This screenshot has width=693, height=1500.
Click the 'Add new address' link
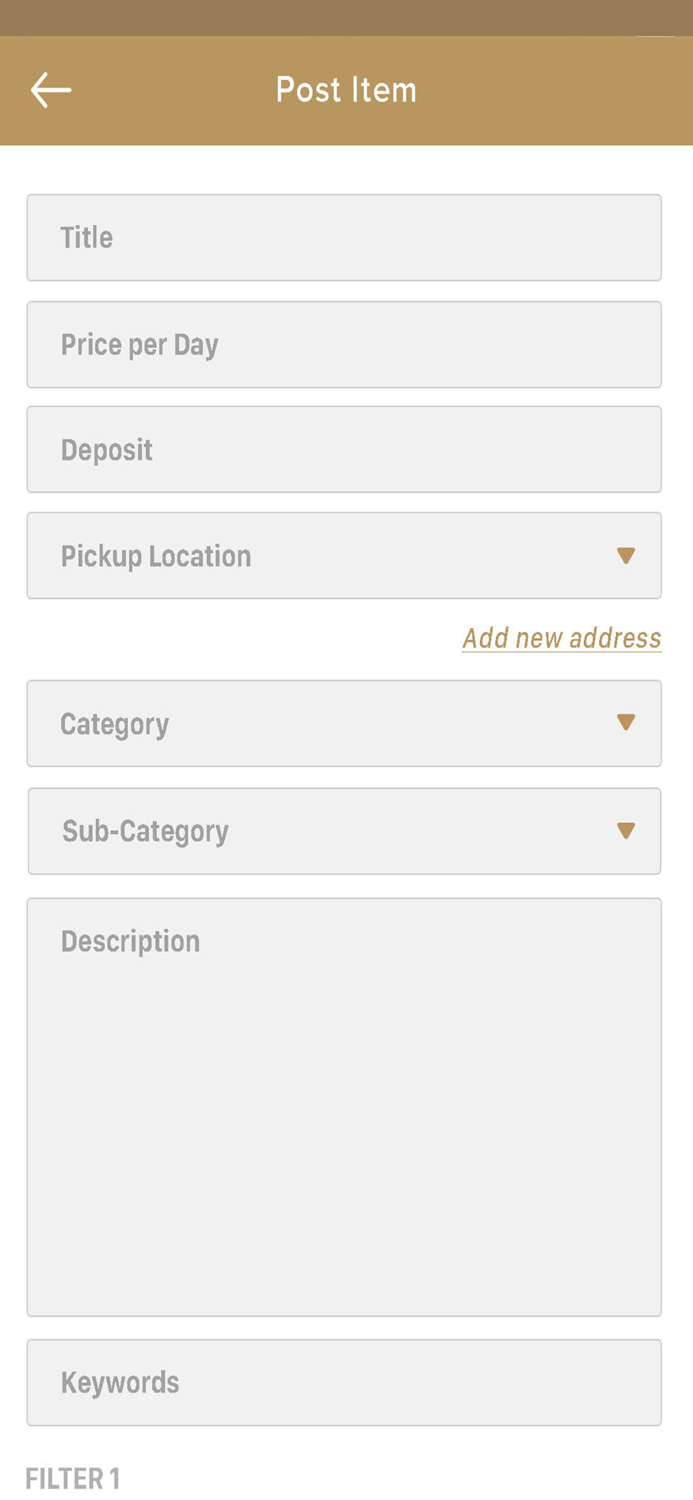(561, 638)
